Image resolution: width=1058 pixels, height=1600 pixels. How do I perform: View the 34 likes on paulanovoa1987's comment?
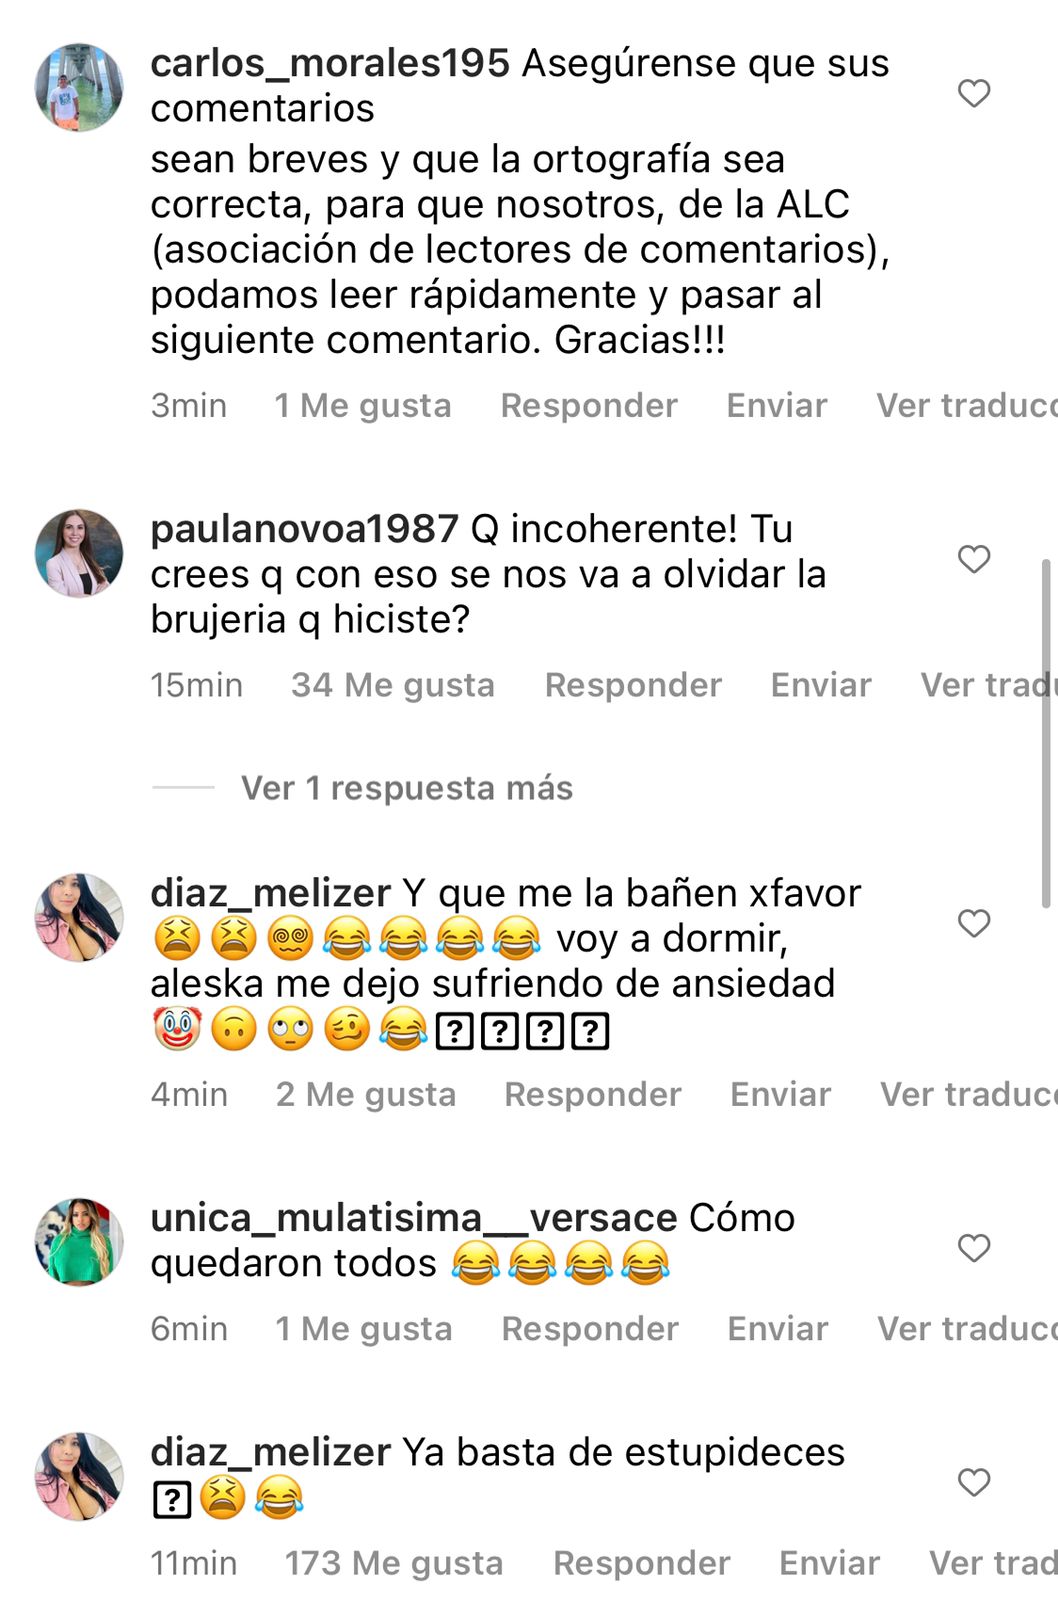point(393,685)
